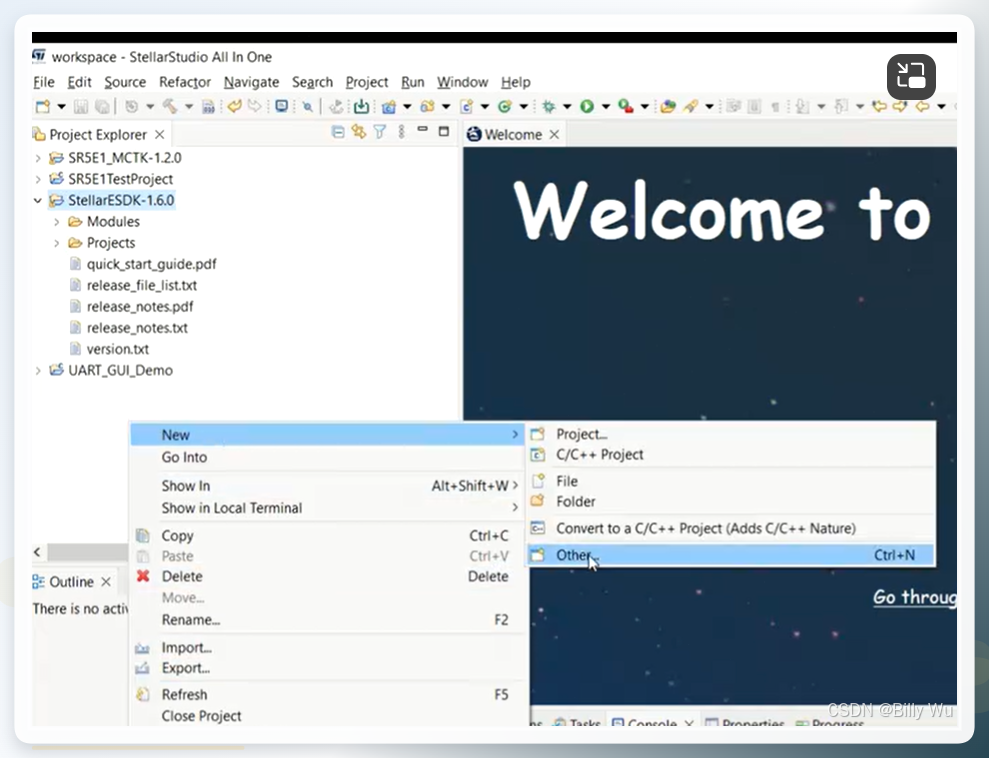Viewport: 989px width, 758px height.
Task: Select the release_file_list.txt file
Action: click(142, 286)
